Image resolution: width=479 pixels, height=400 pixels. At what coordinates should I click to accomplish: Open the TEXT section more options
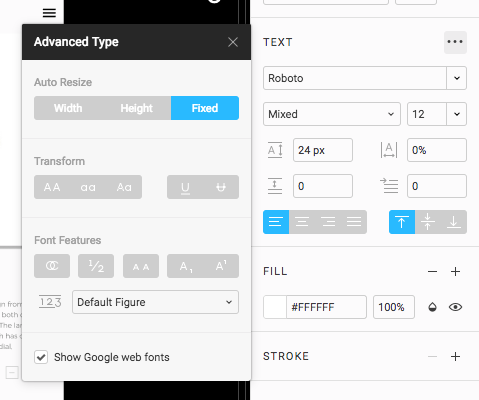[455, 42]
